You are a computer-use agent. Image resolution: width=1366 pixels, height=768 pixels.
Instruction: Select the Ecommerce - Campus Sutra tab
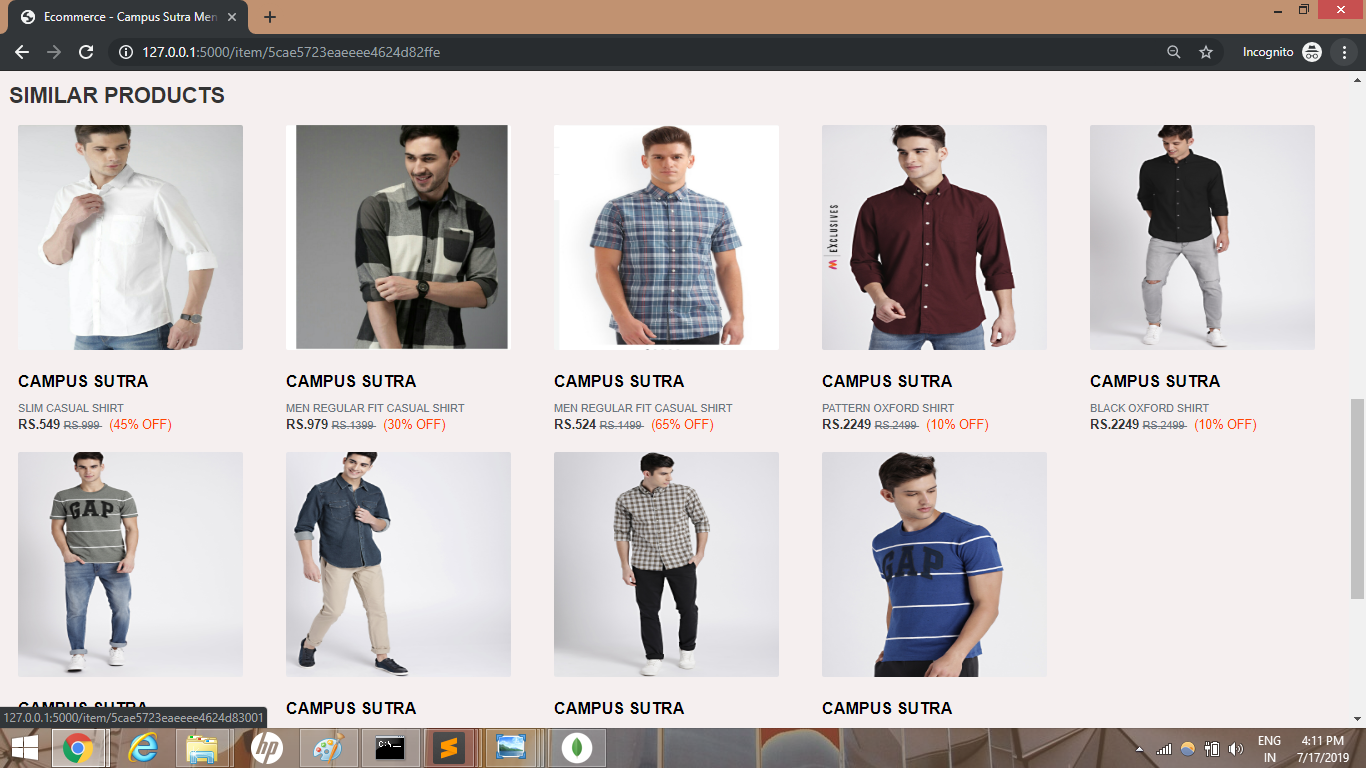coord(130,17)
